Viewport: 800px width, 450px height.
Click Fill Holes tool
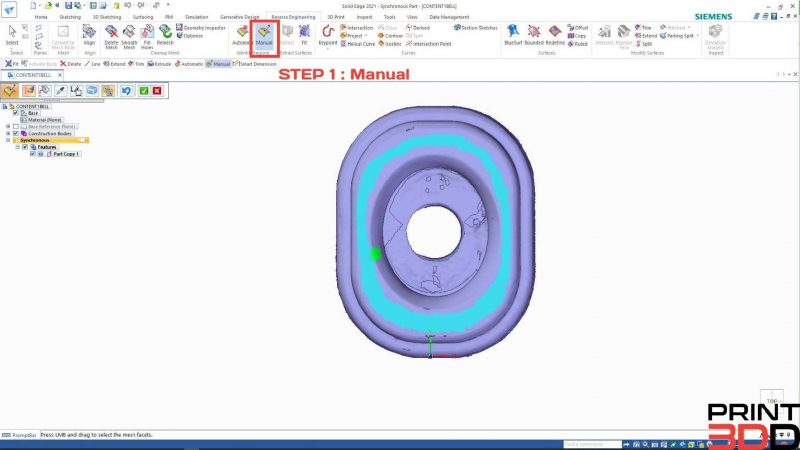[147, 36]
